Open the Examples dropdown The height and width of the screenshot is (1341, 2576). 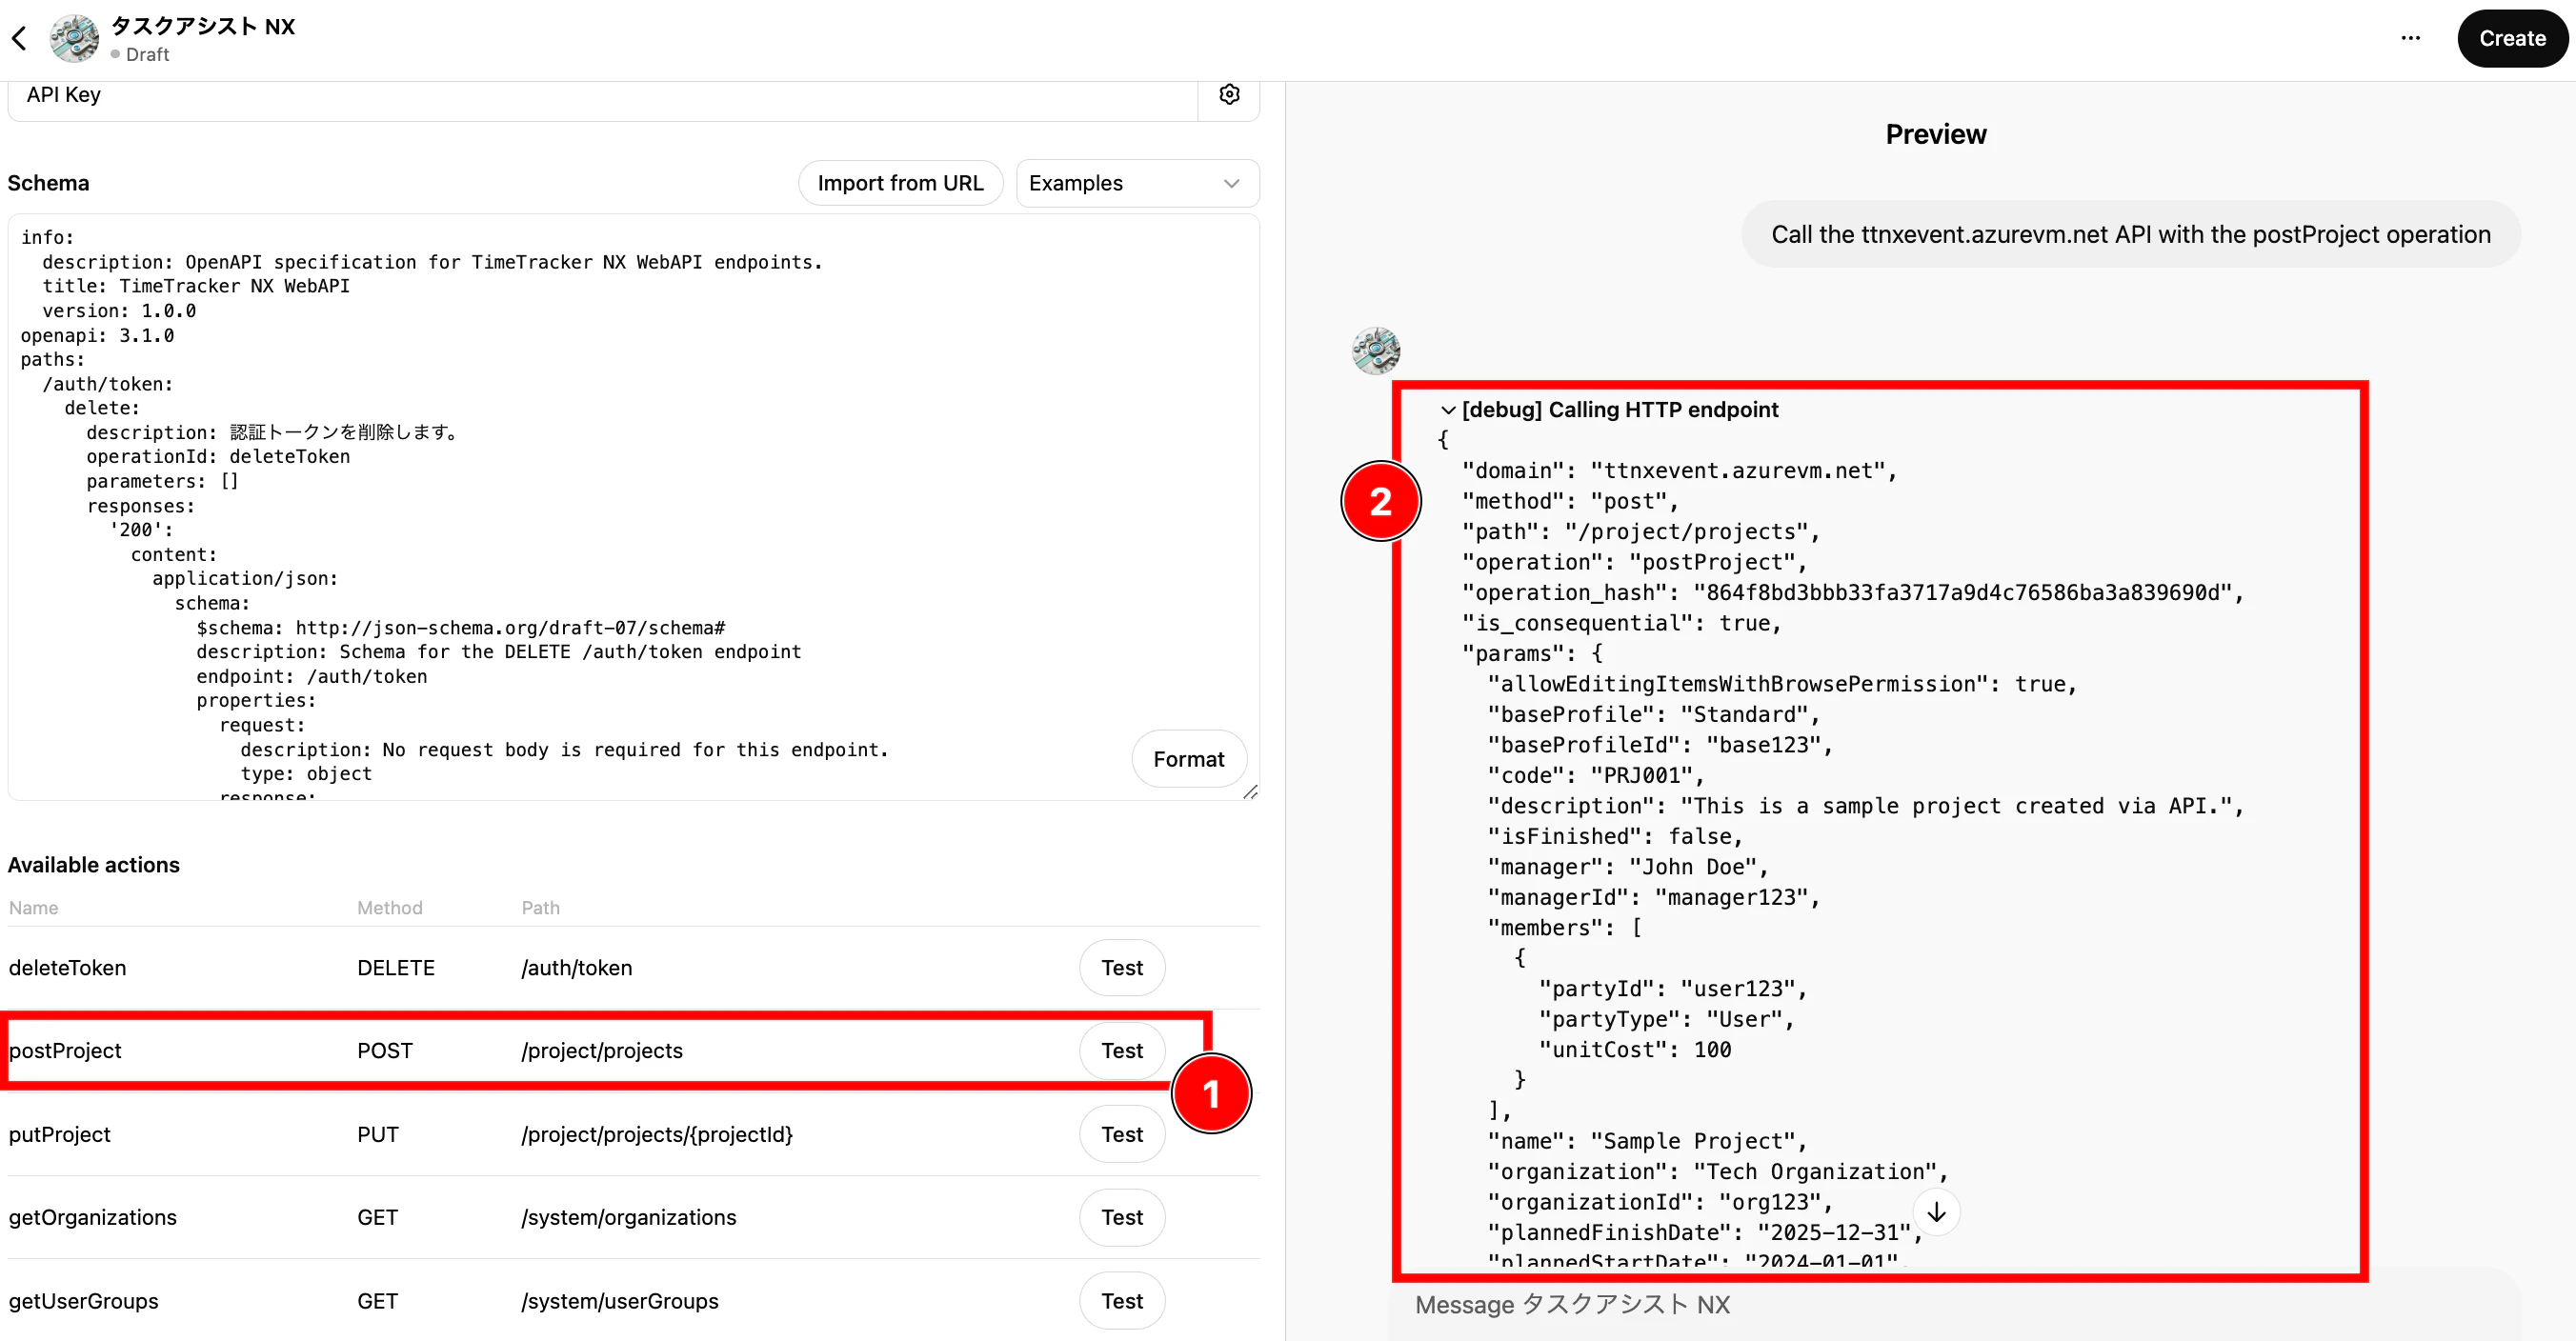[x=1136, y=183]
